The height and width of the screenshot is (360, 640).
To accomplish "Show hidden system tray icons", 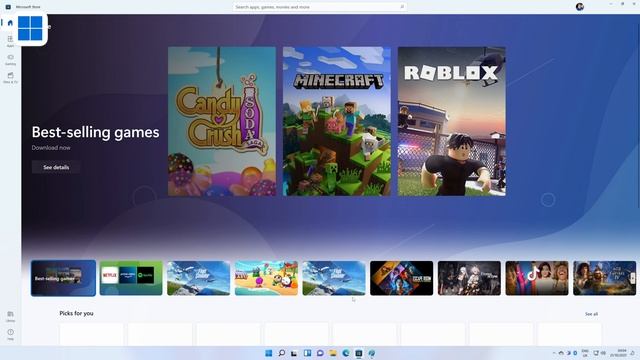I will tap(554, 353).
